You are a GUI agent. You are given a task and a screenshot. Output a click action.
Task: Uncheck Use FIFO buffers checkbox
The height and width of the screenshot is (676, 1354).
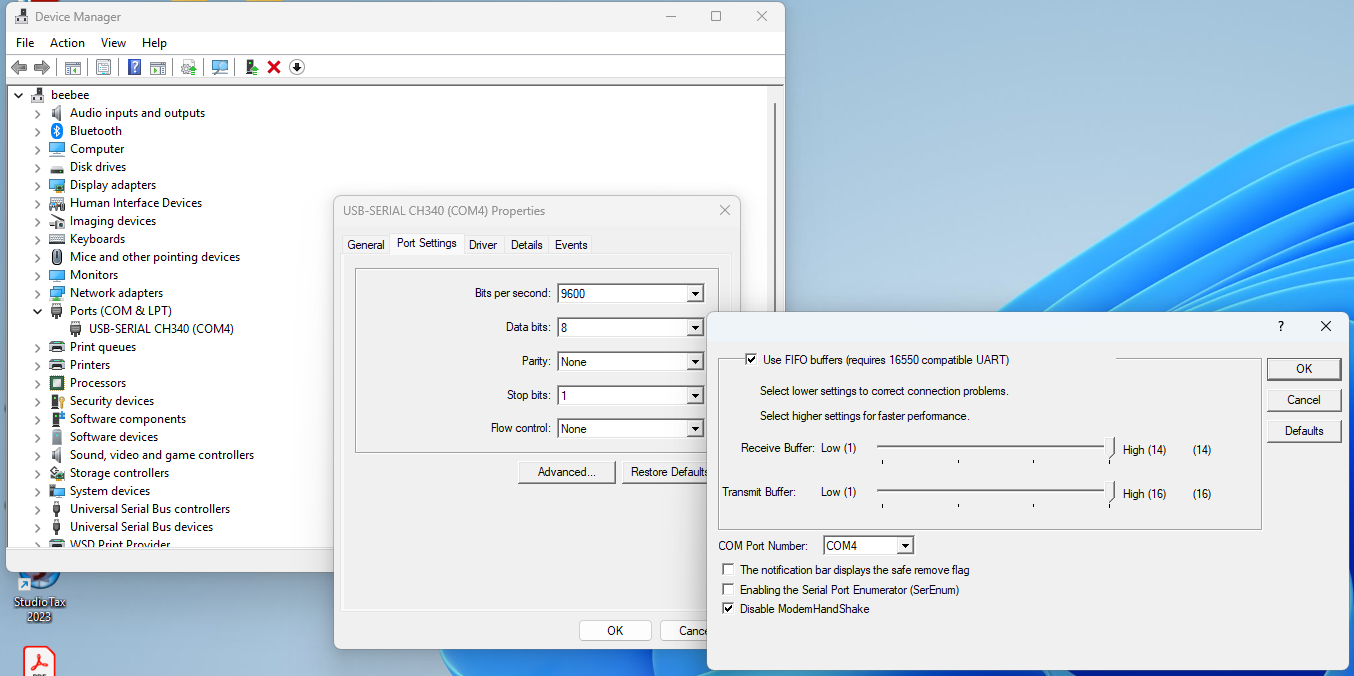pos(751,360)
